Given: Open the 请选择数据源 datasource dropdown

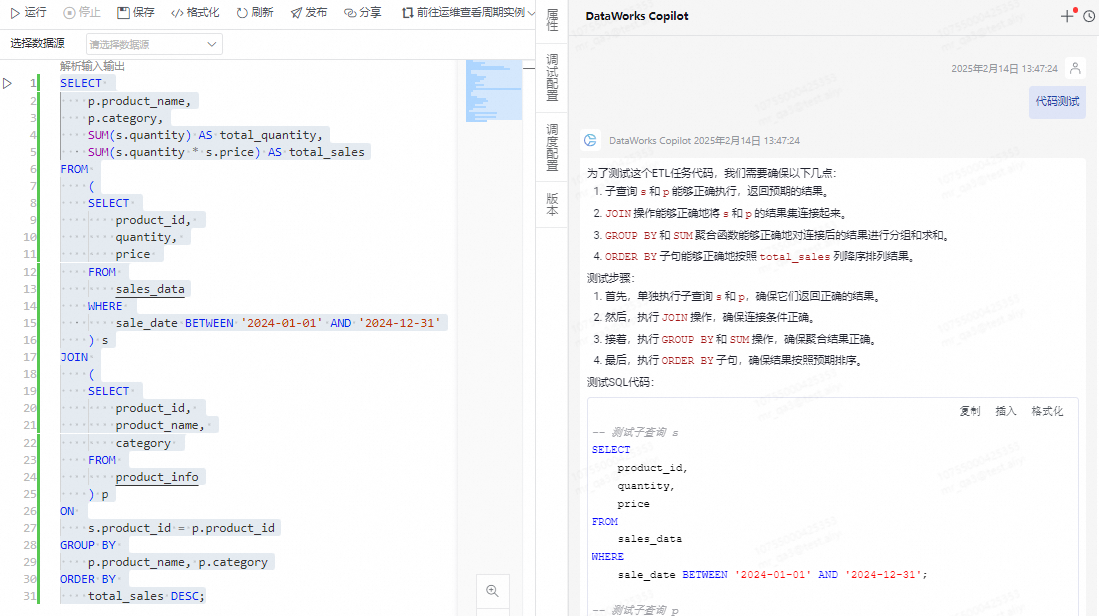Looking at the screenshot, I should pyautogui.click(x=154, y=44).
